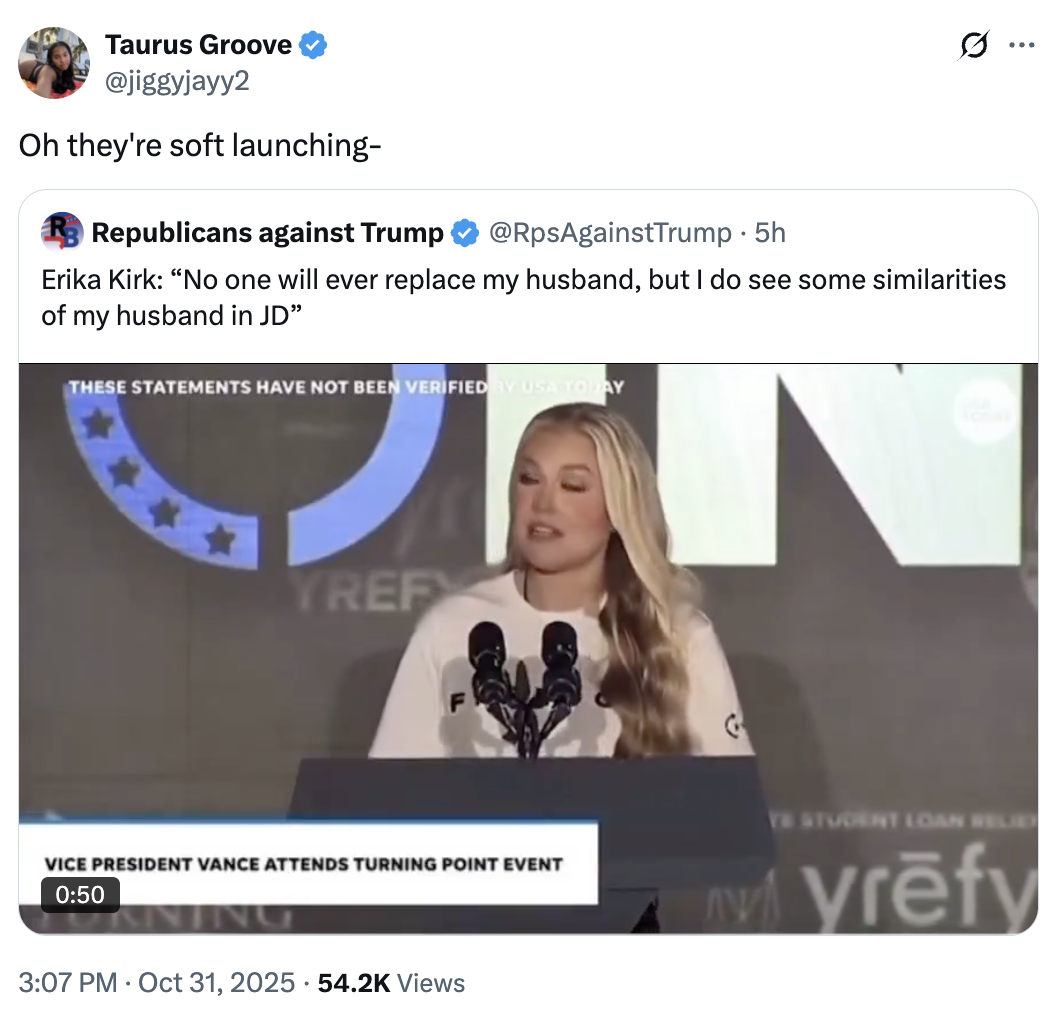Image resolution: width=1058 pixels, height=1024 pixels.
Task: Click the 54.2K Views count
Action: pos(391,983)
